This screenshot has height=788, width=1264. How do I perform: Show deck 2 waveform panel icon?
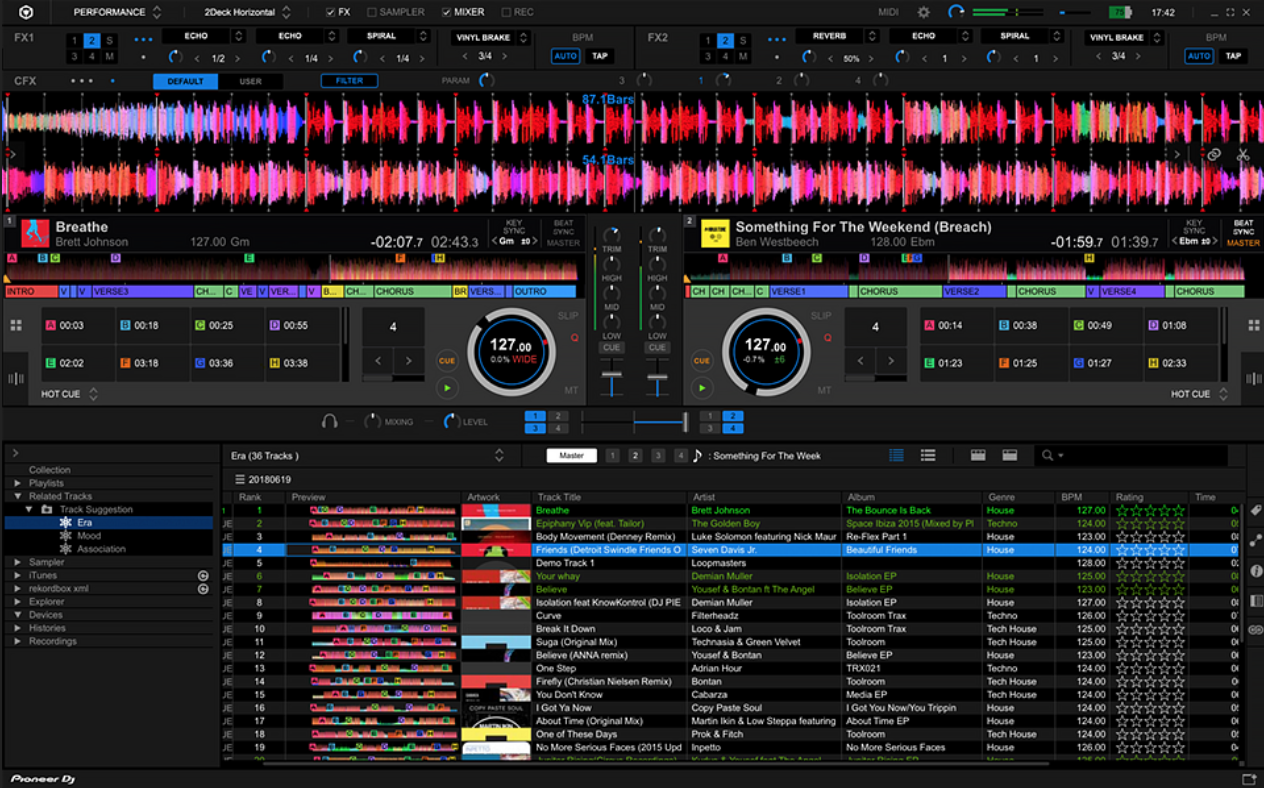click(x=1253, y=379)
